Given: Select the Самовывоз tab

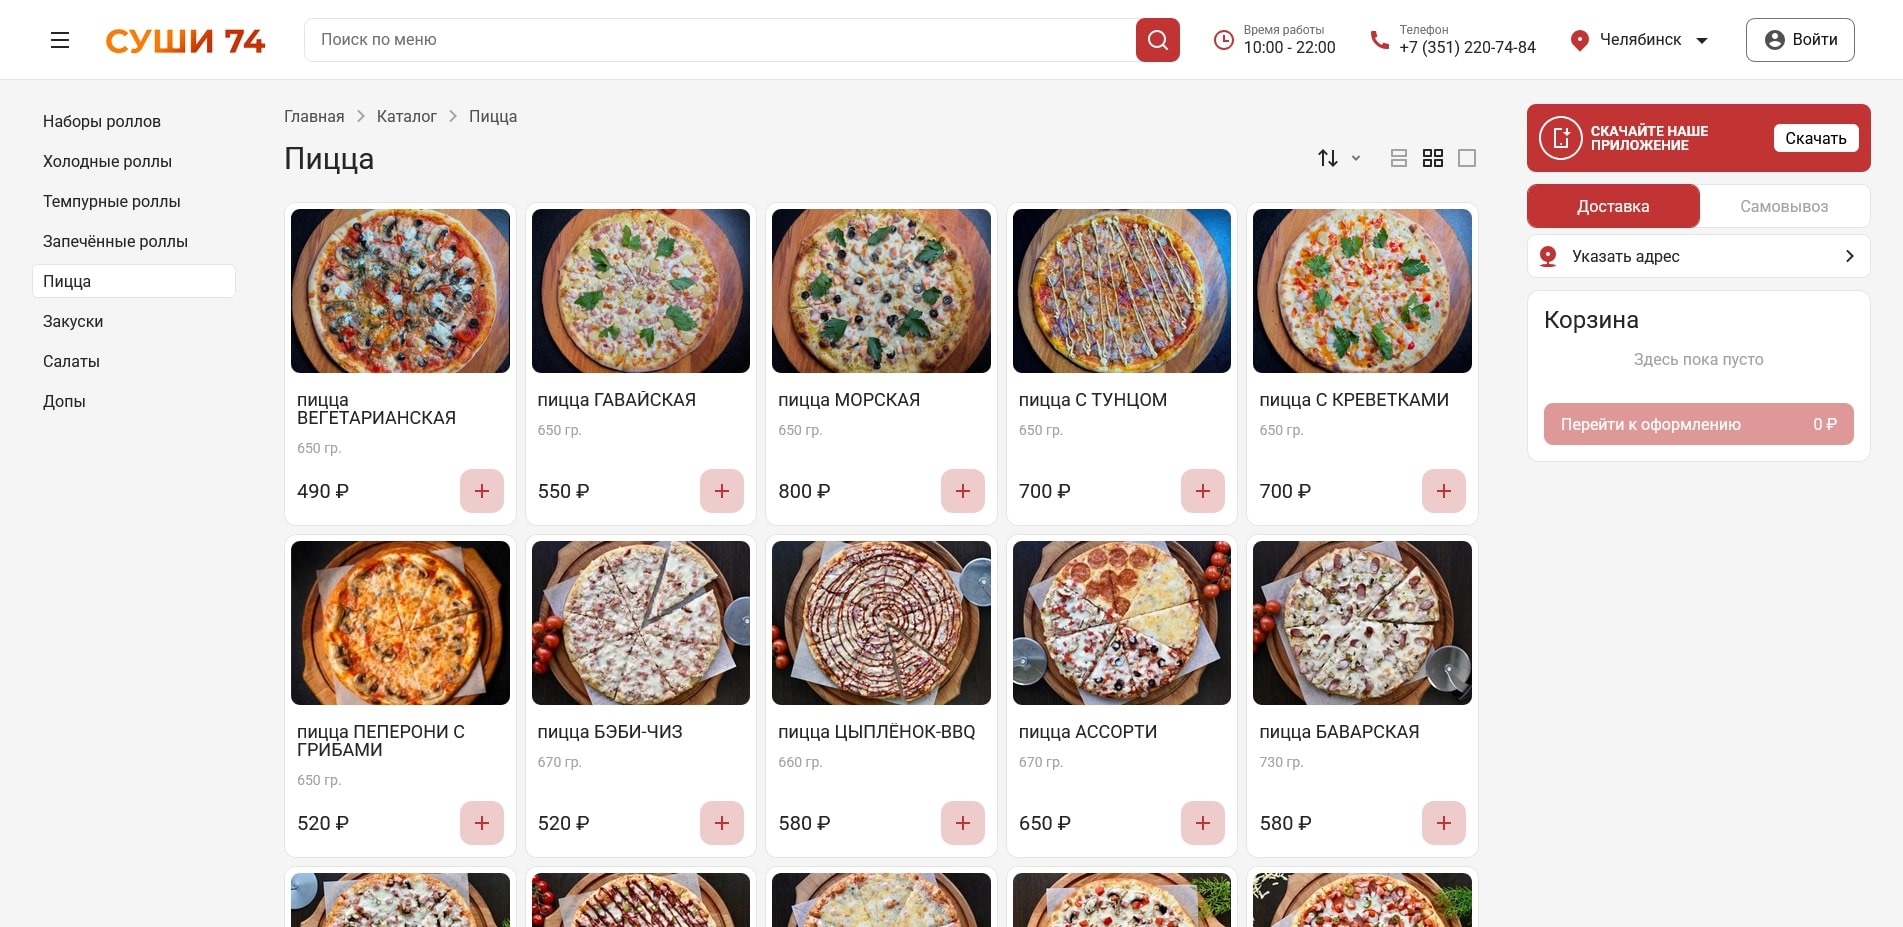Looking at the screenshot, I should 1783,206.
